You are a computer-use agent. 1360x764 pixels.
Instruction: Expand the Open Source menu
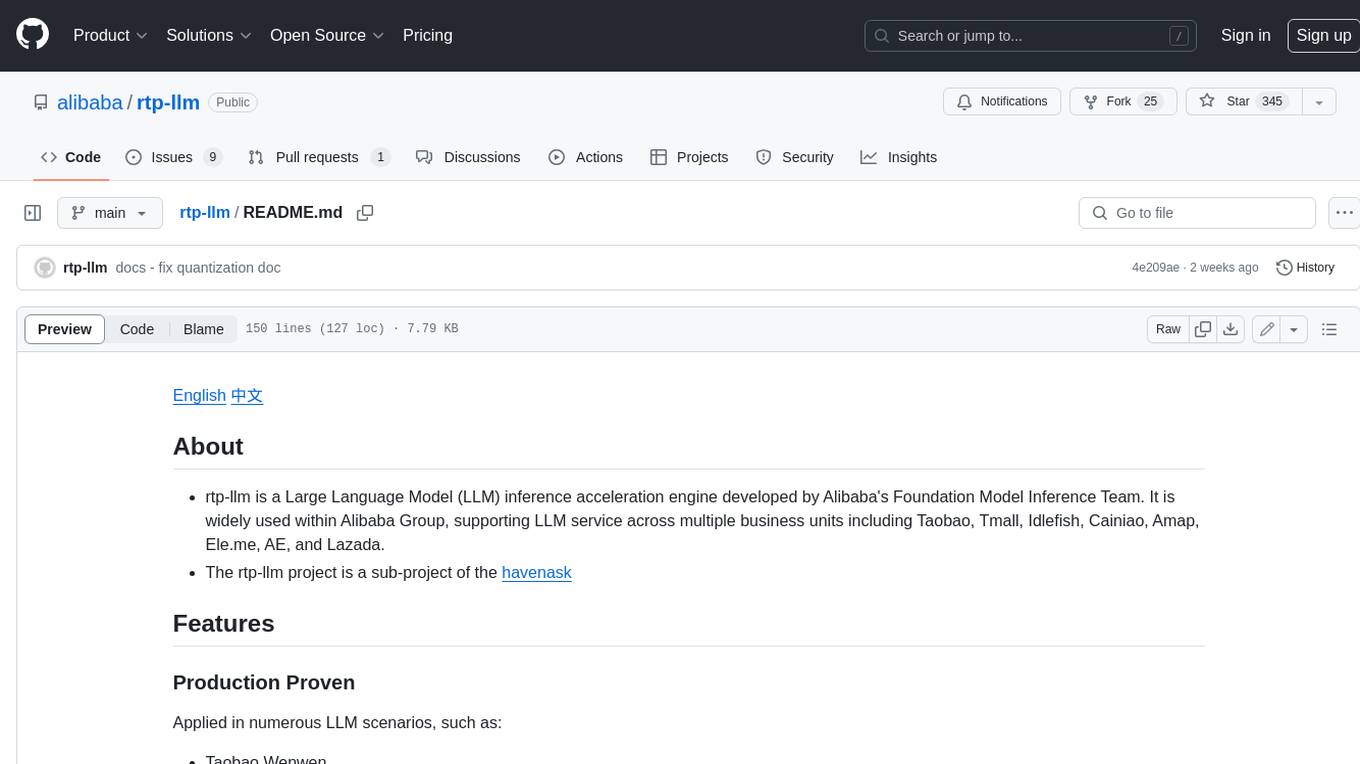click(x=327, y=35)
